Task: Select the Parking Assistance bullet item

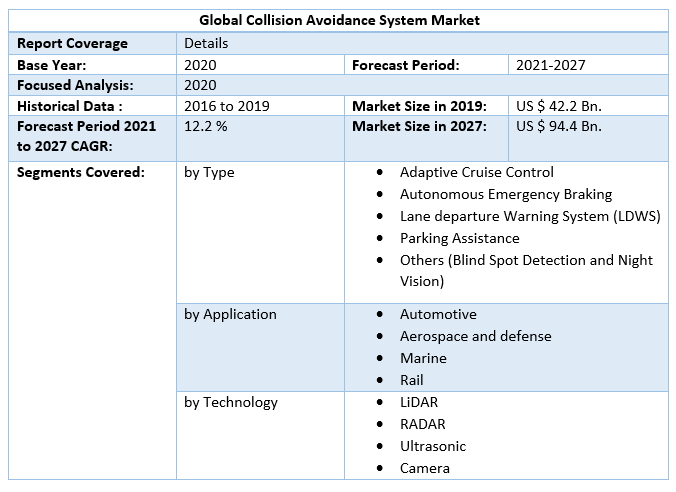Action: 459,238
